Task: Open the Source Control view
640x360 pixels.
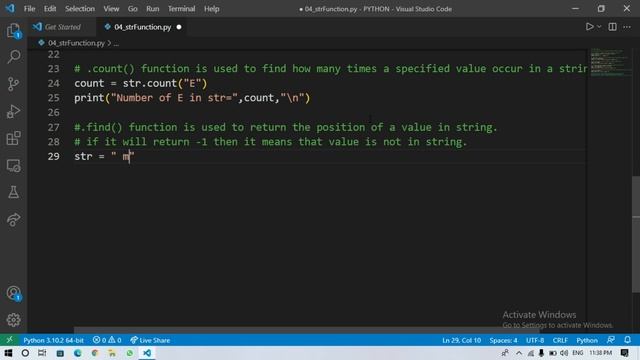Action: point(13,84)
